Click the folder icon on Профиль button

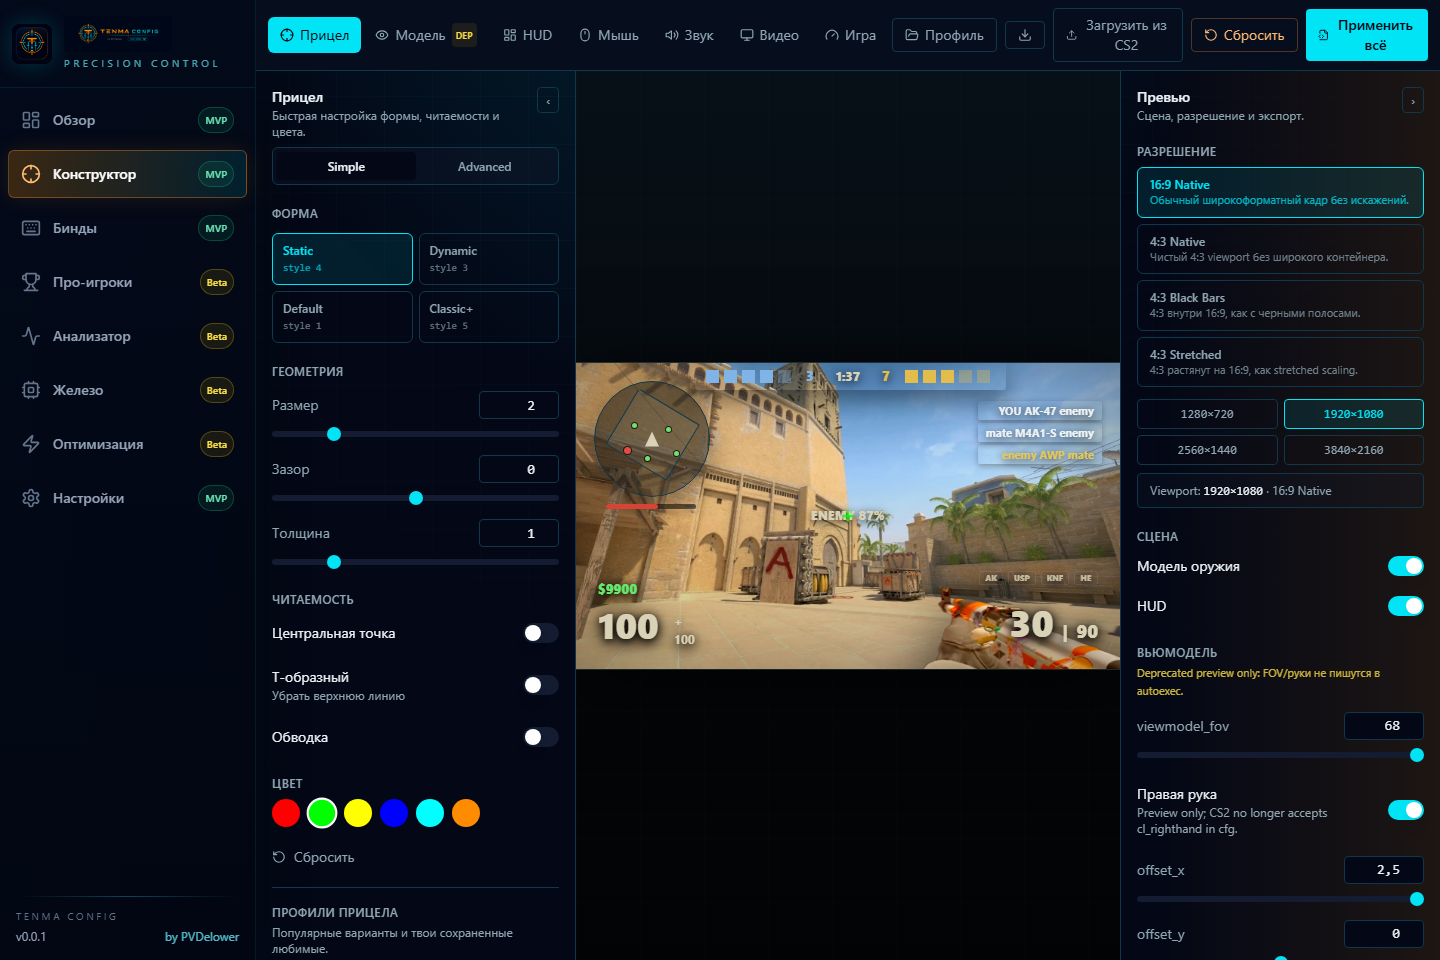tap(912, 35)
